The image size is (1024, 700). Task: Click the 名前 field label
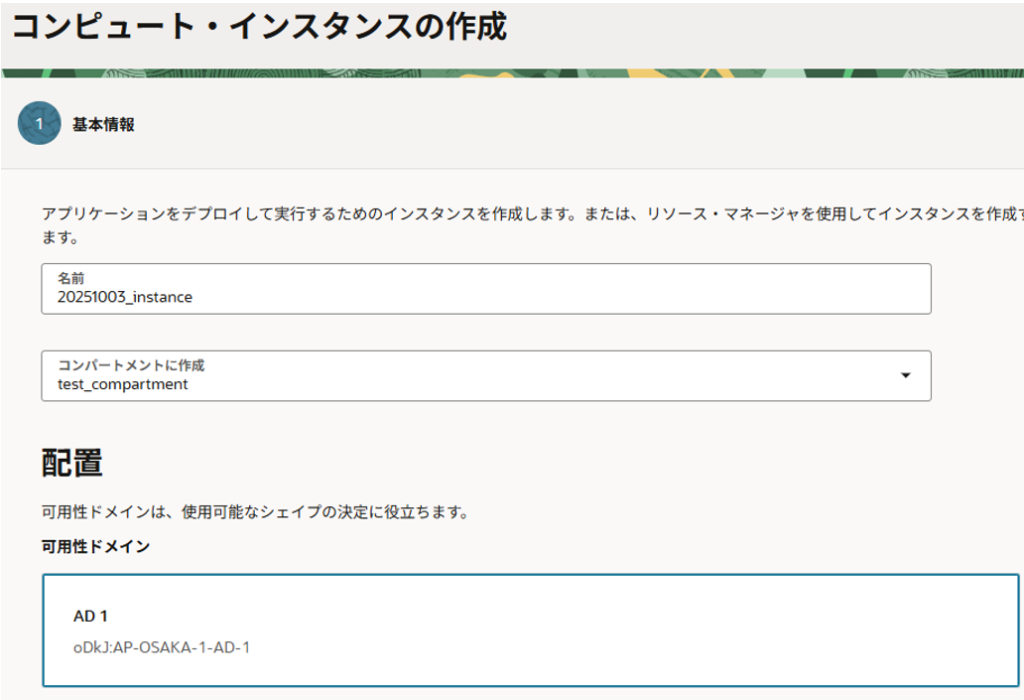[70, 279]
